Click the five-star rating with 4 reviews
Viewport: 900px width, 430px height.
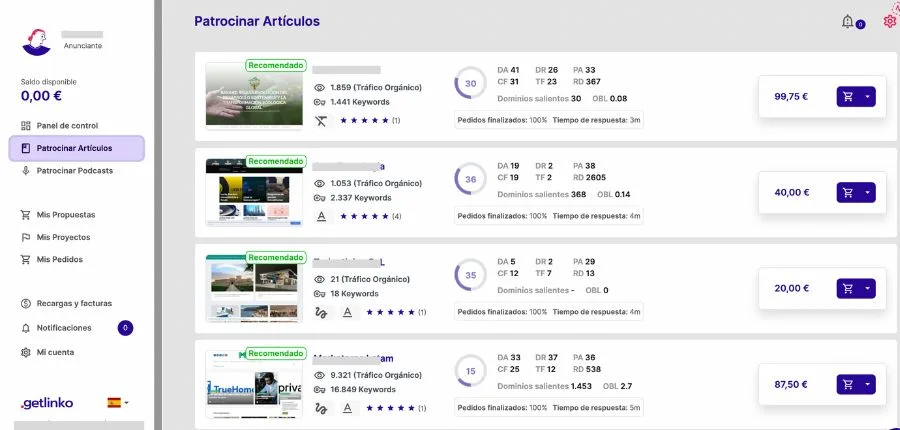pos(364,216)
